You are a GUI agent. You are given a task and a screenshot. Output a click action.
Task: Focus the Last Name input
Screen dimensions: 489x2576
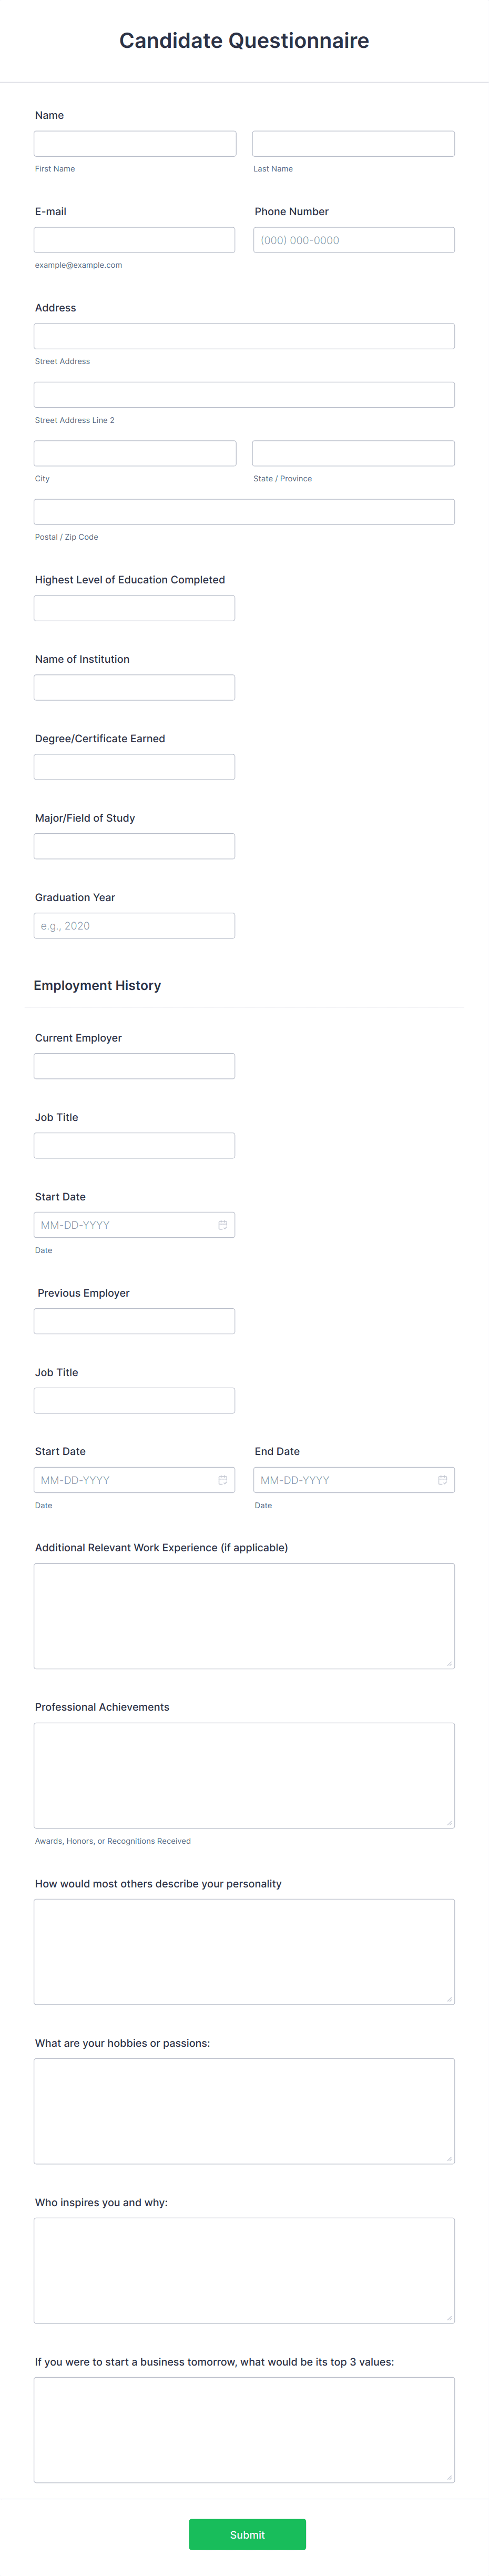[353, 144]
